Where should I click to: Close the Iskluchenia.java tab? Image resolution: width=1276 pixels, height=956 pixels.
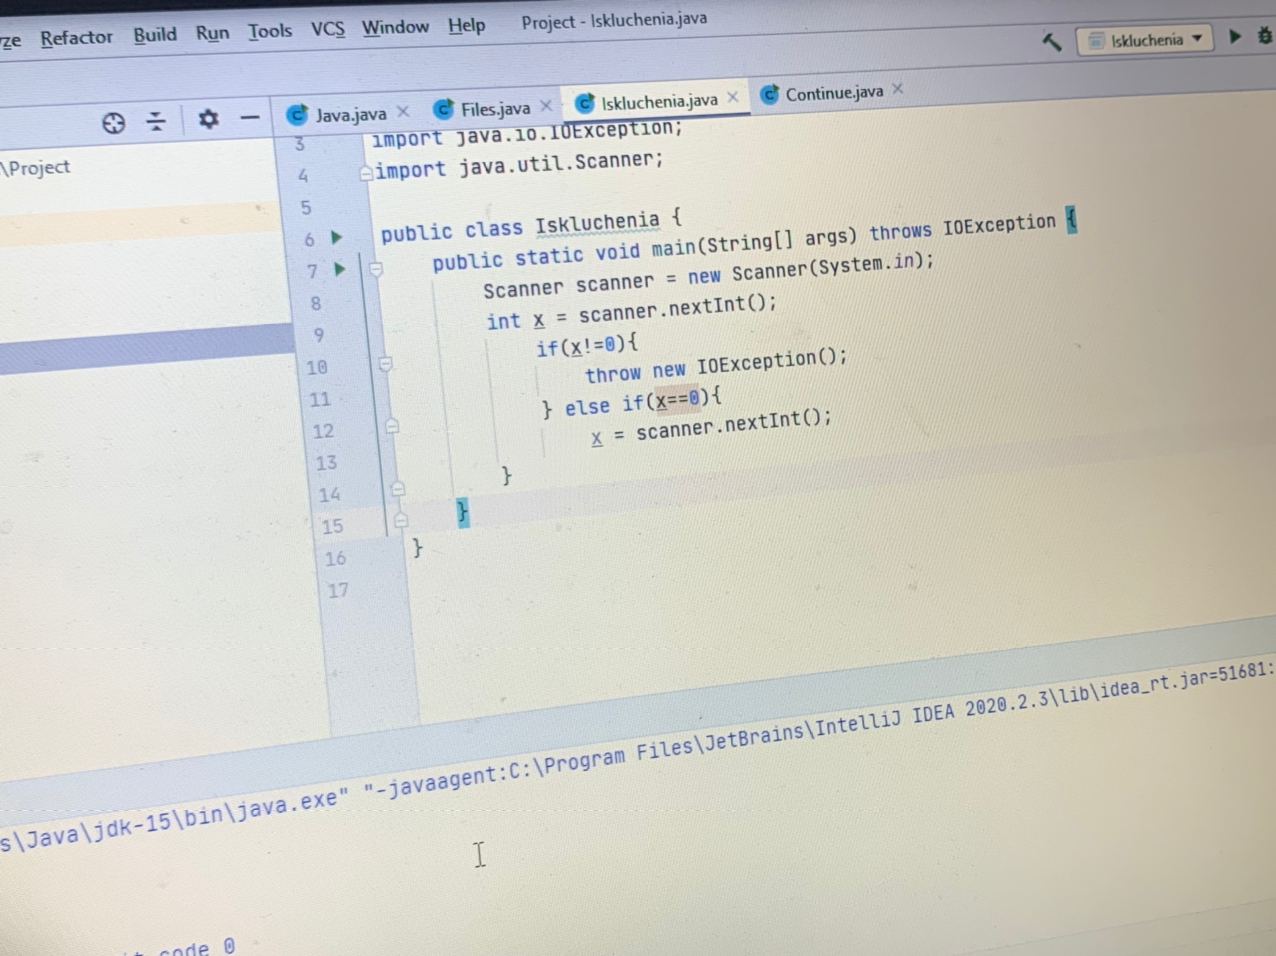[733, 97]
